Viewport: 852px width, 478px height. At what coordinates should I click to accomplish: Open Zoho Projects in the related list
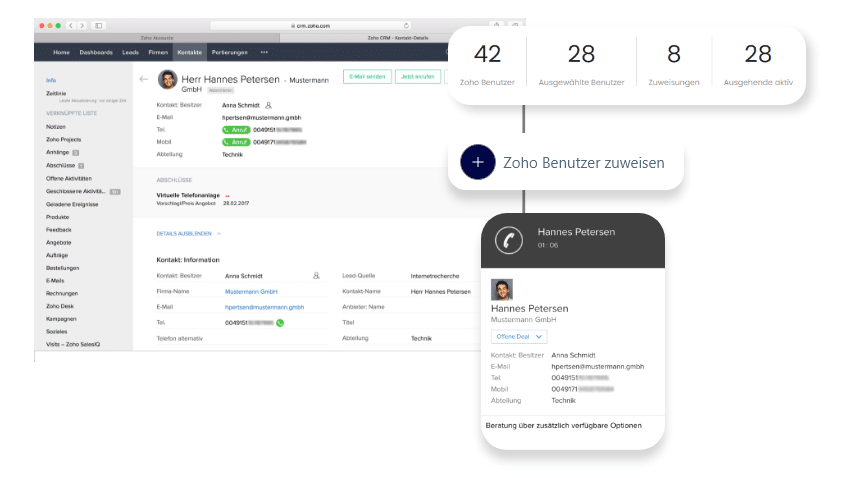[64, 140]
